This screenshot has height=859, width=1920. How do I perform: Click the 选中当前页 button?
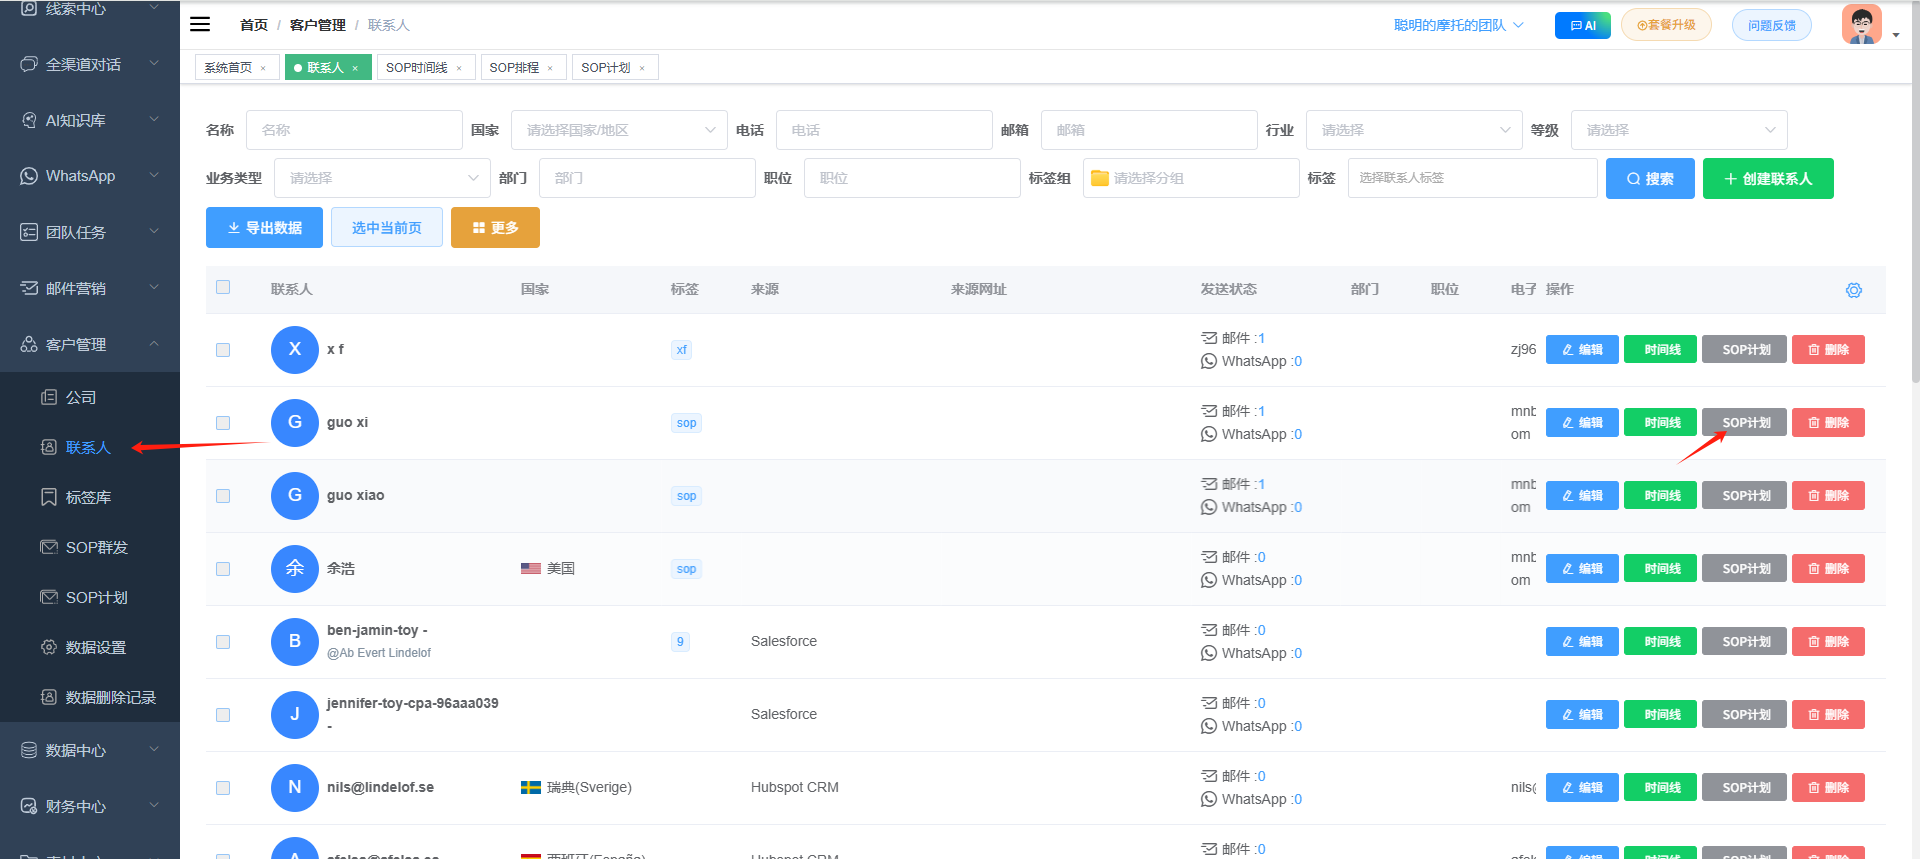point(387,227)
